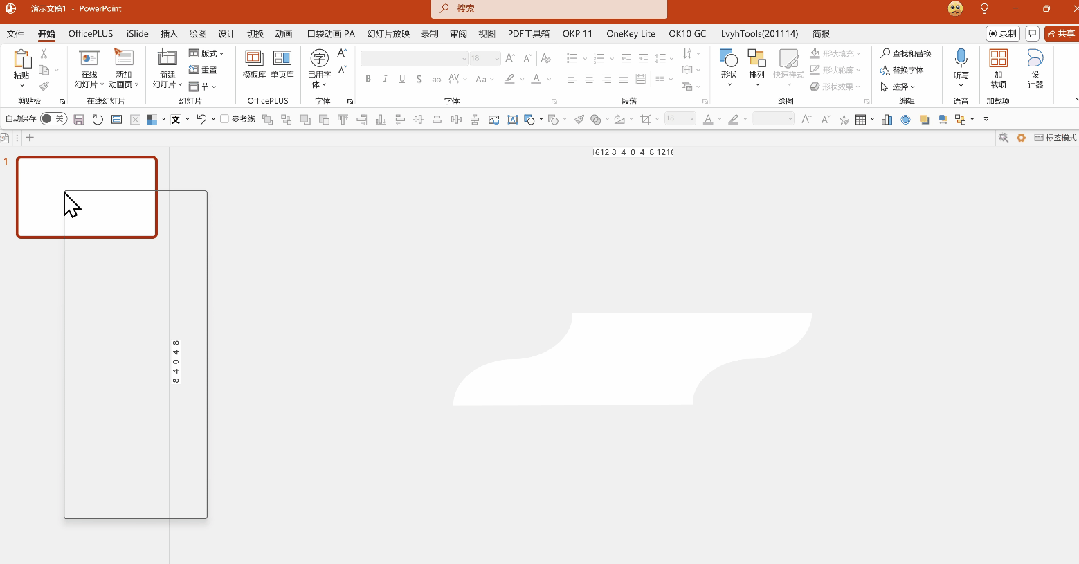The width and height of the screenshot is (1079, 564).
Task: Open the OfficePLUS template library icon
Action: point(254,58)
